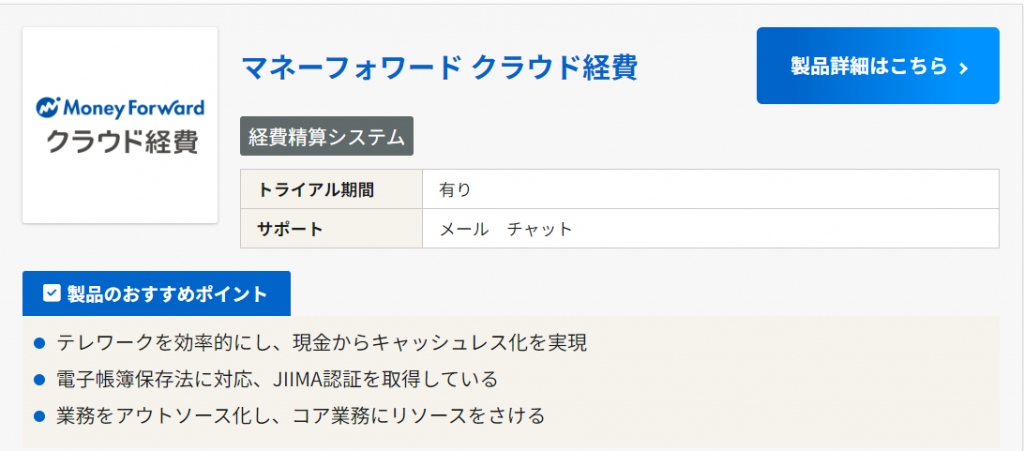Click the blue bullet beside テレワーク line
1024x451 pixels.
pyautogui.click(x=40, y=343)
